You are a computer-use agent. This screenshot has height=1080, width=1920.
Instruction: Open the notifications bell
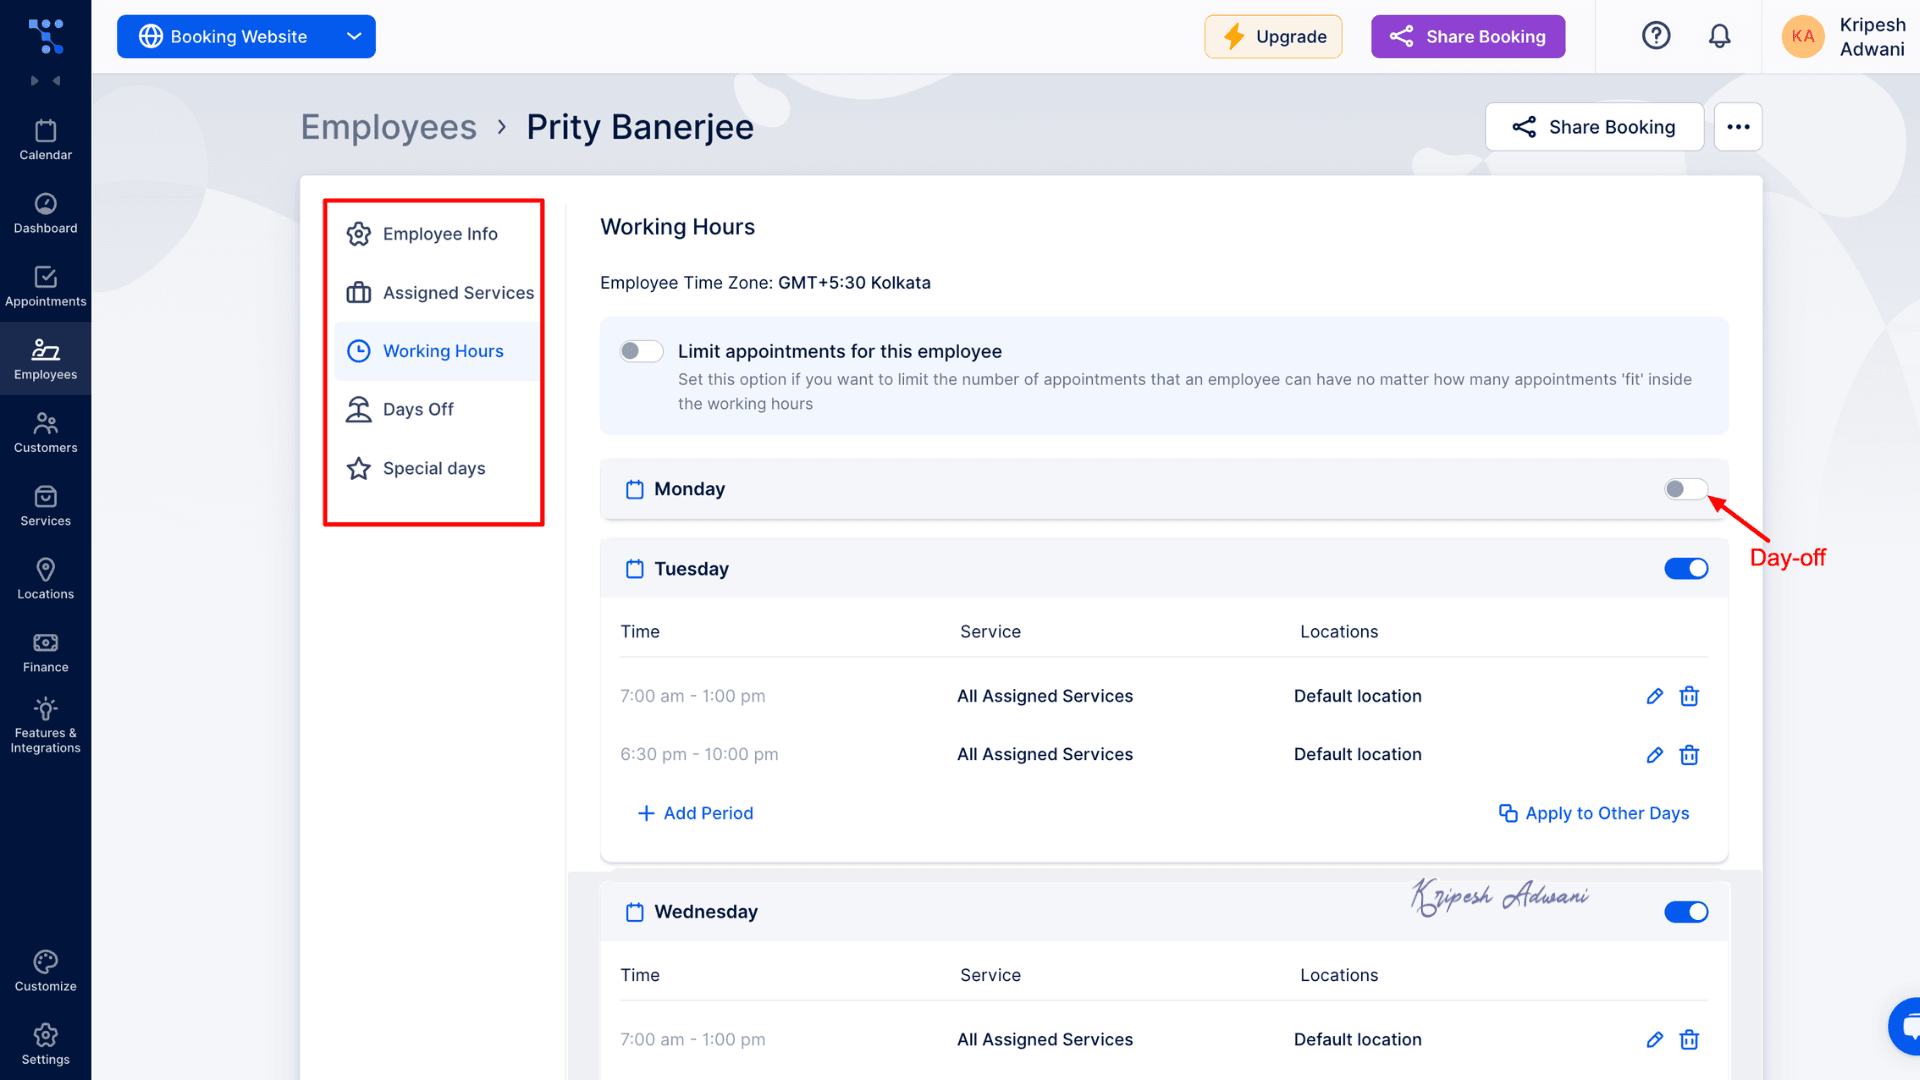[x=1719, y=36]
